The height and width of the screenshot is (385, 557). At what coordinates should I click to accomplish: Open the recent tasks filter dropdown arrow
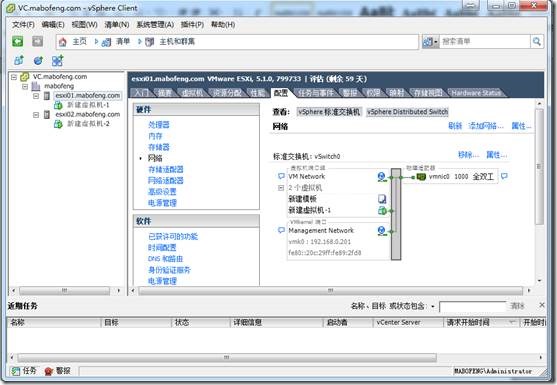(x=433, y=306)
